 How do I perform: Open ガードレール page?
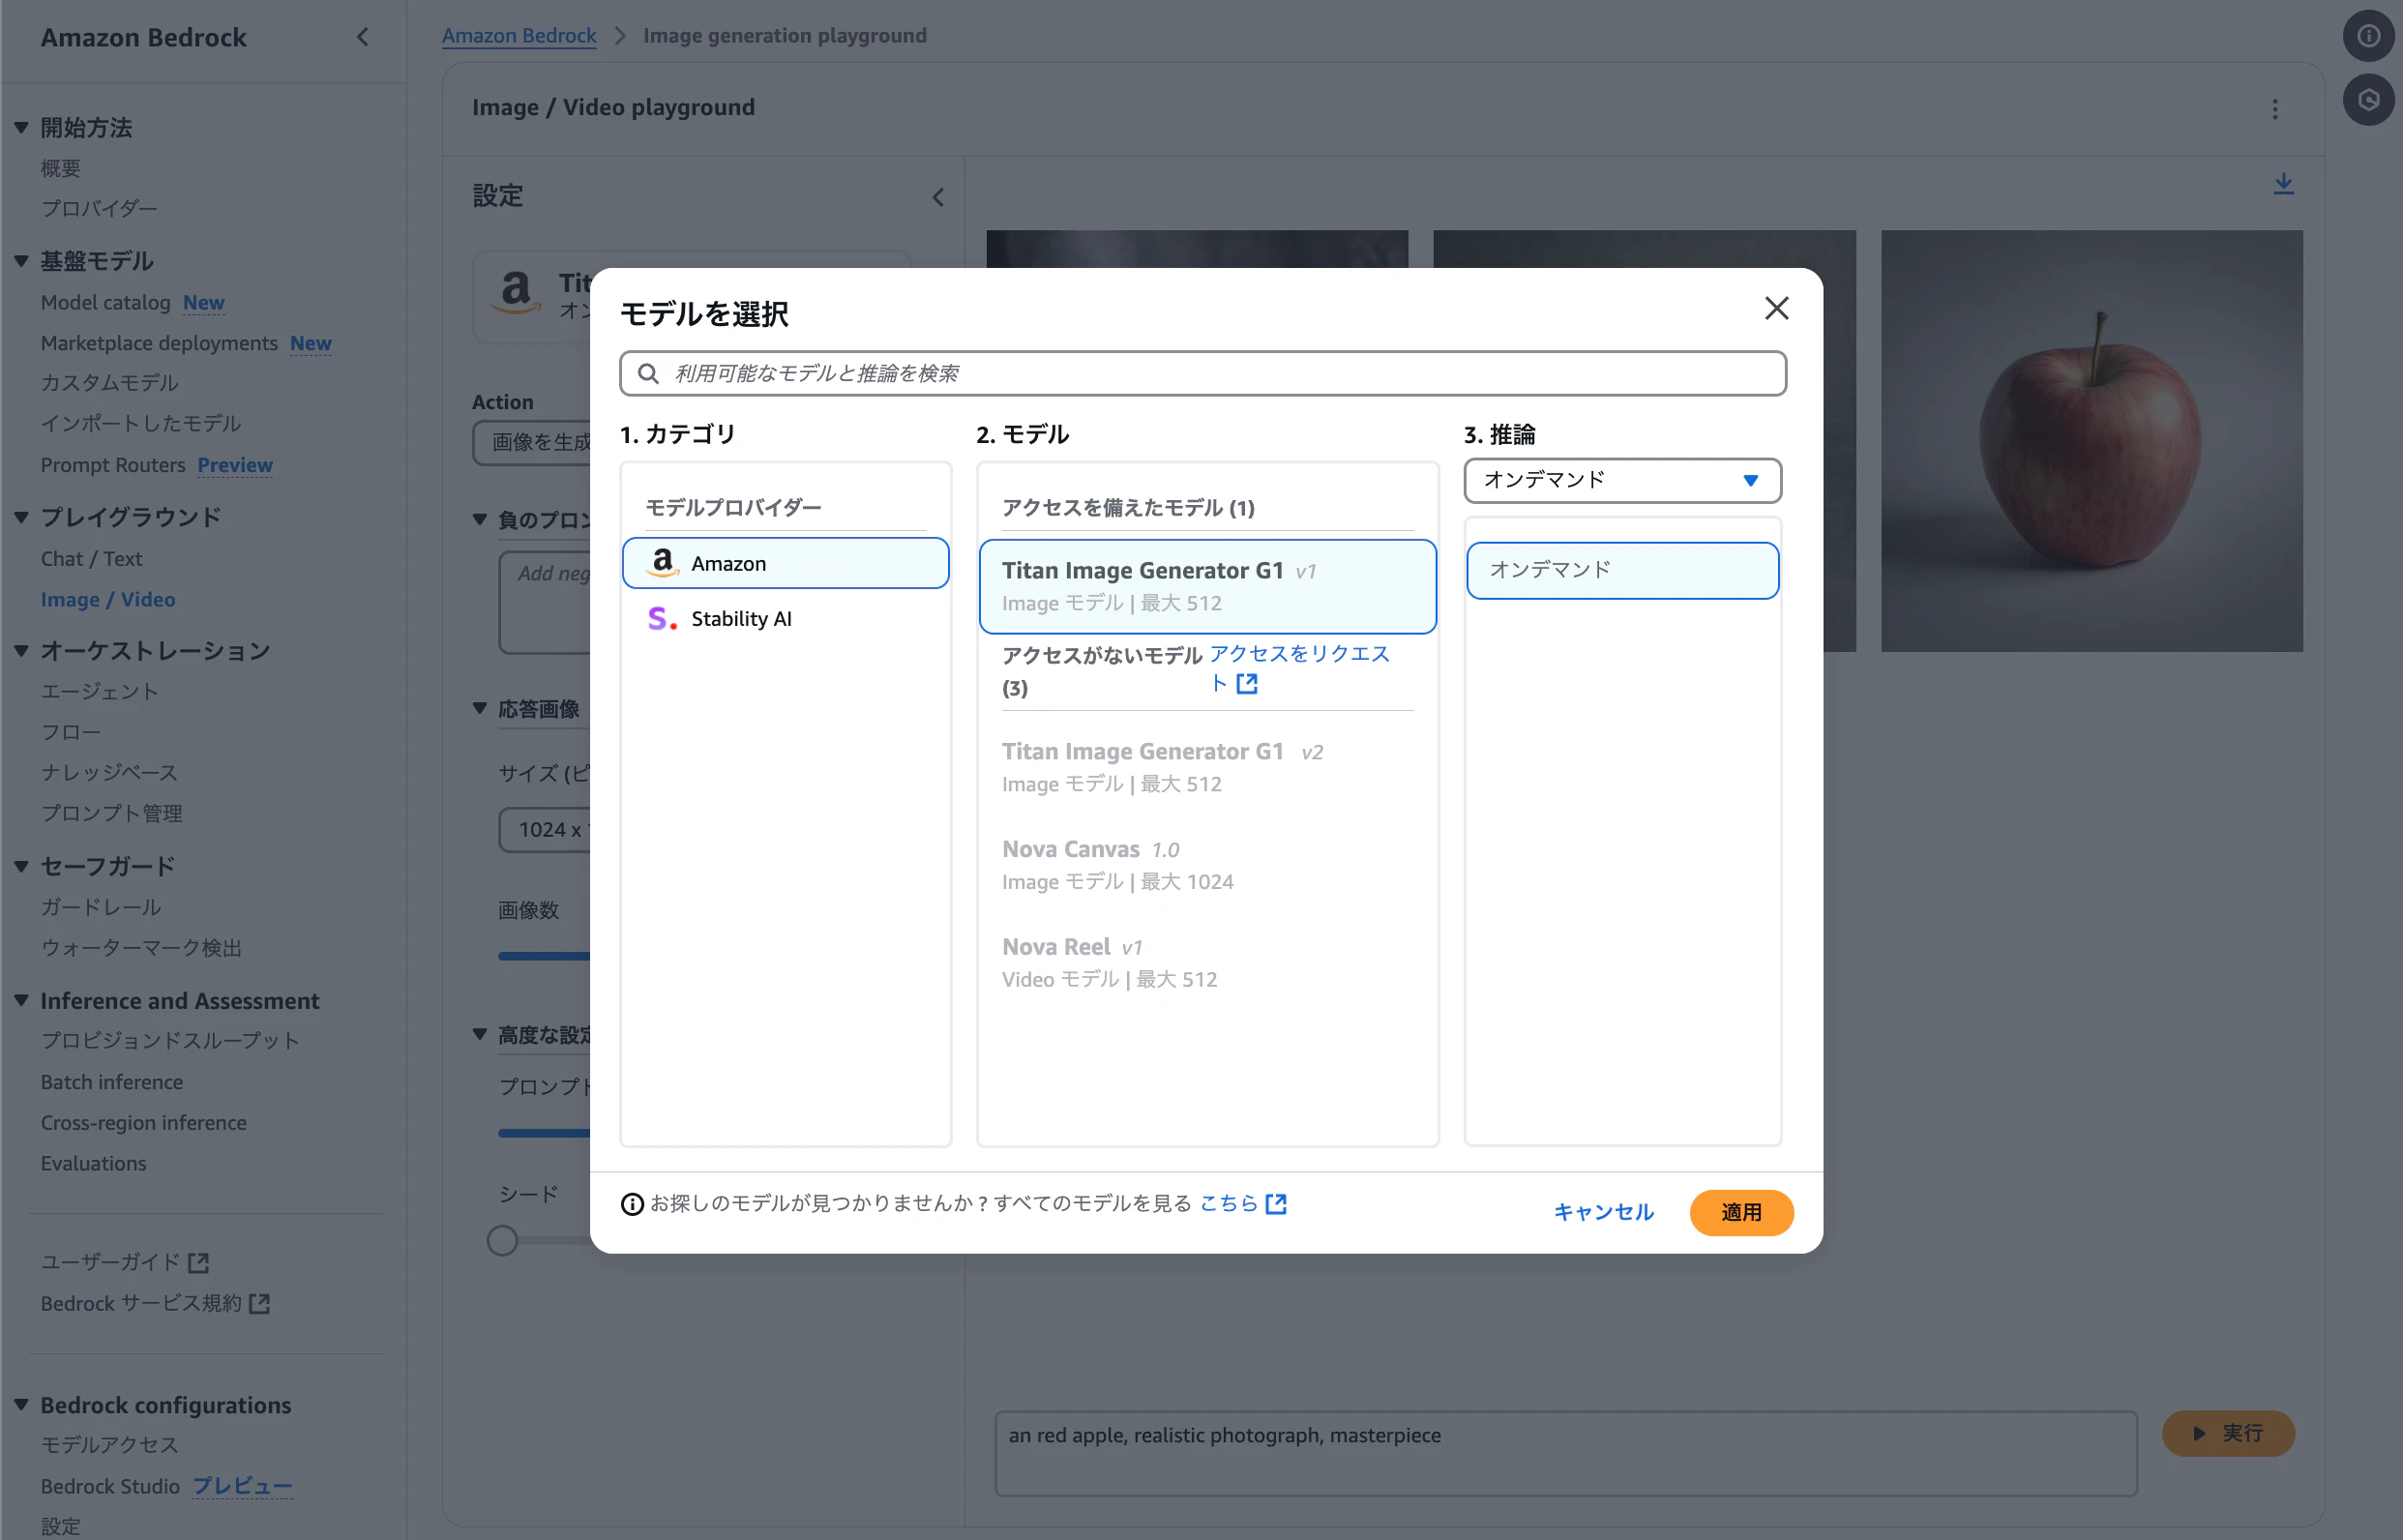point(101,908)
